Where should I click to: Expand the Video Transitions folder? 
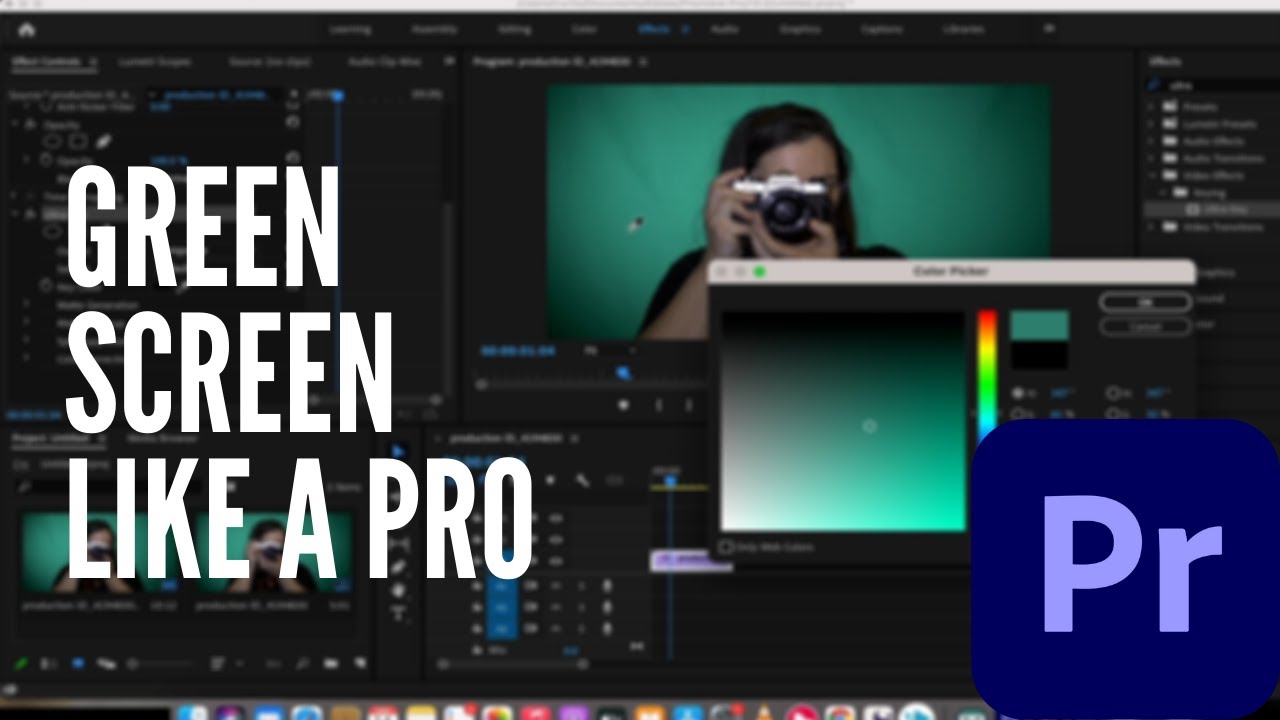[1152, 227]
